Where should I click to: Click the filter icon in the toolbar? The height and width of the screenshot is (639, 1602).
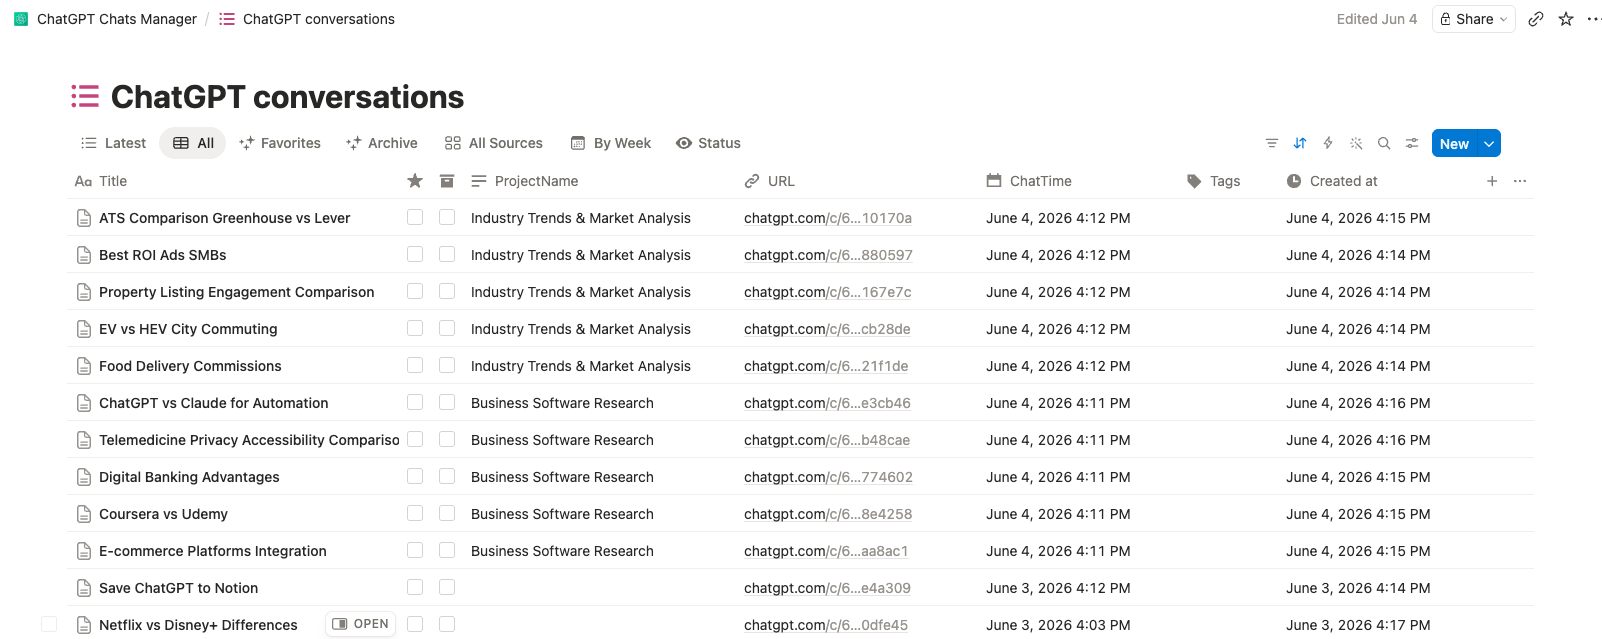point(1272,143)
